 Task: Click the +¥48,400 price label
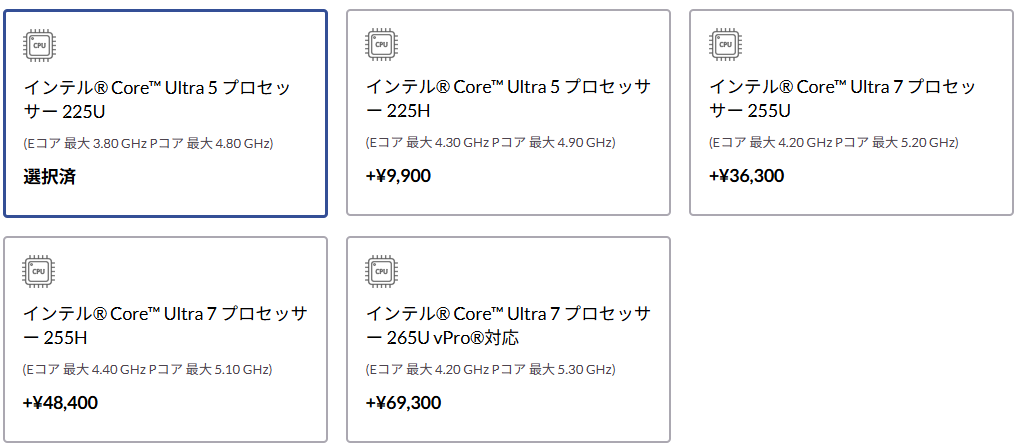point(60,403)
